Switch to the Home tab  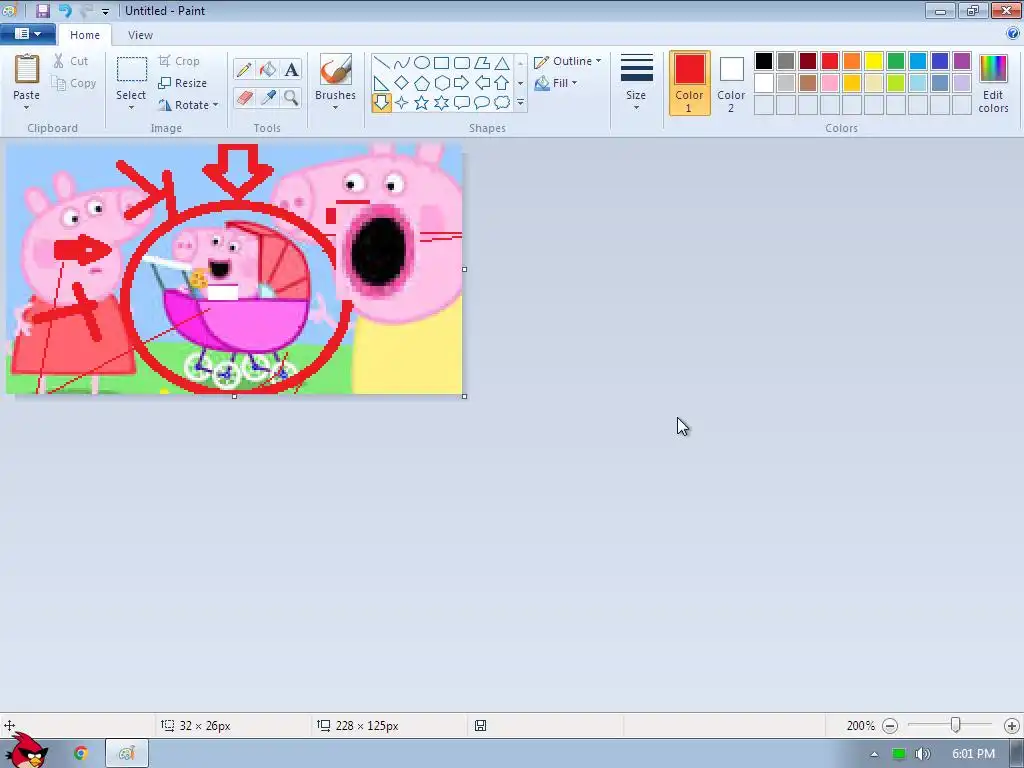tap(85, 35)
